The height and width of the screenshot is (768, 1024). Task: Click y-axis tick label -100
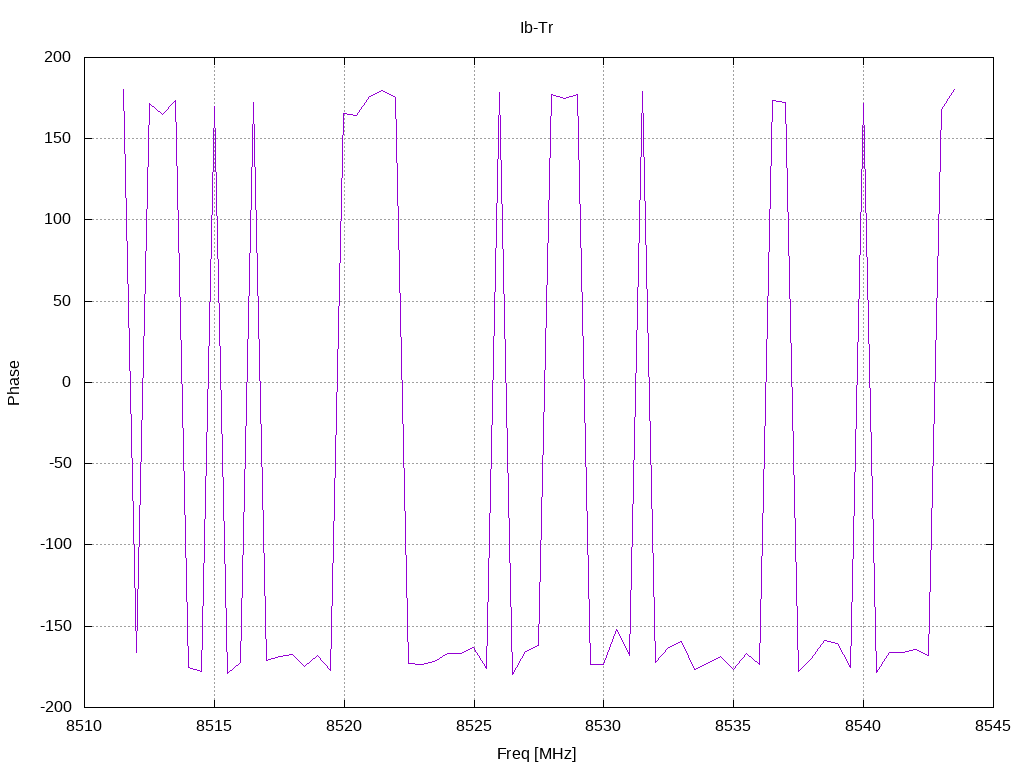[x=56, y=544]
